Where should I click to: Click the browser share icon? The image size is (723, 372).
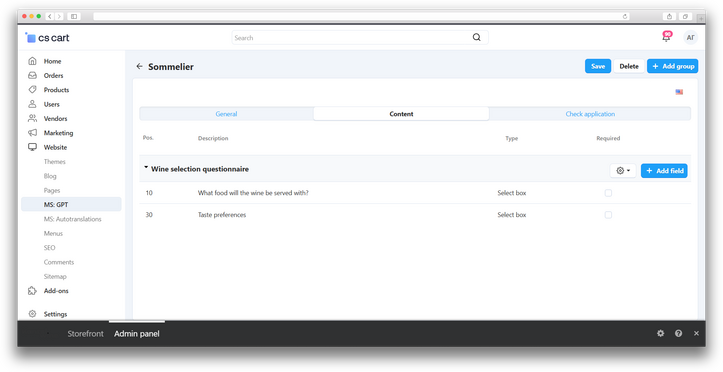[670, 16]
